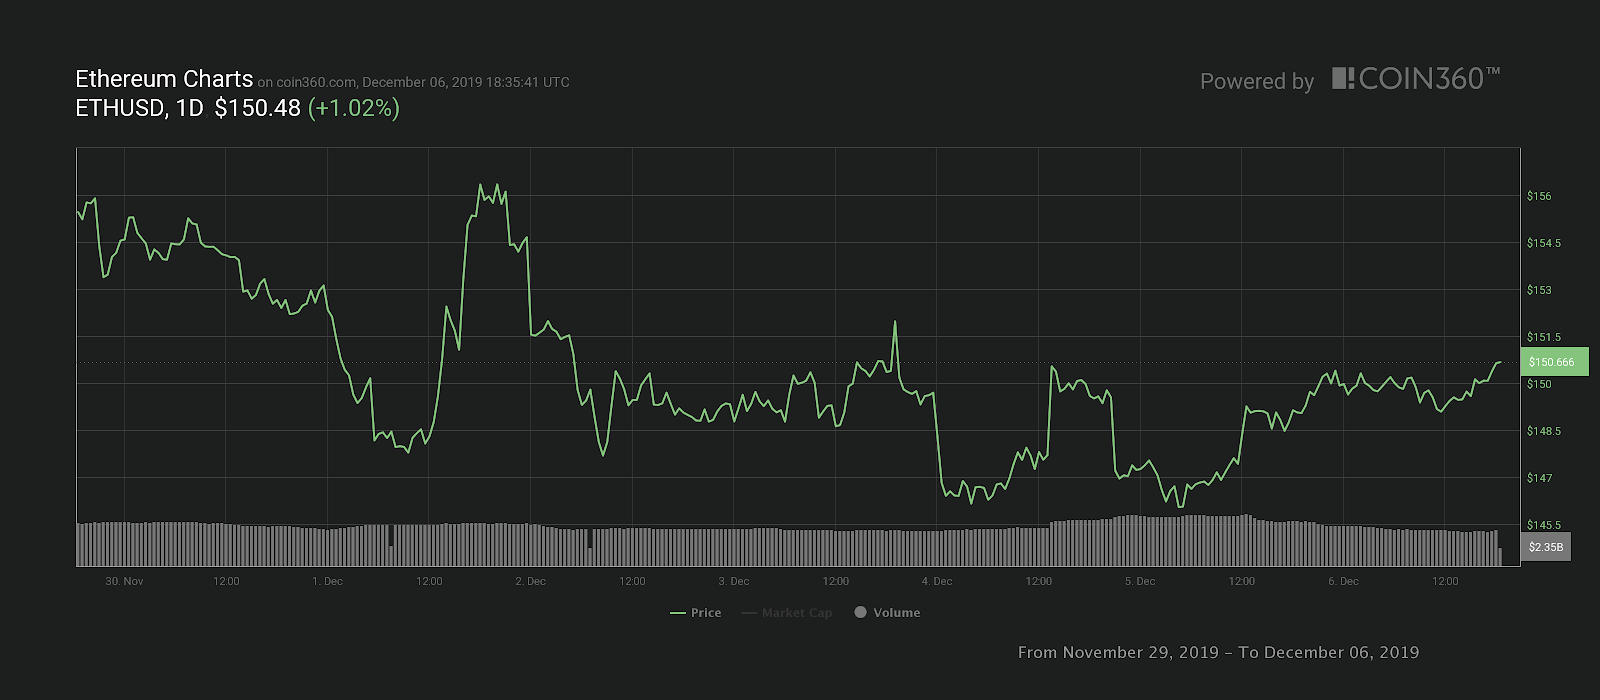
Task: Click the $145.5 axis label
Action: (x=1543, y=525)
